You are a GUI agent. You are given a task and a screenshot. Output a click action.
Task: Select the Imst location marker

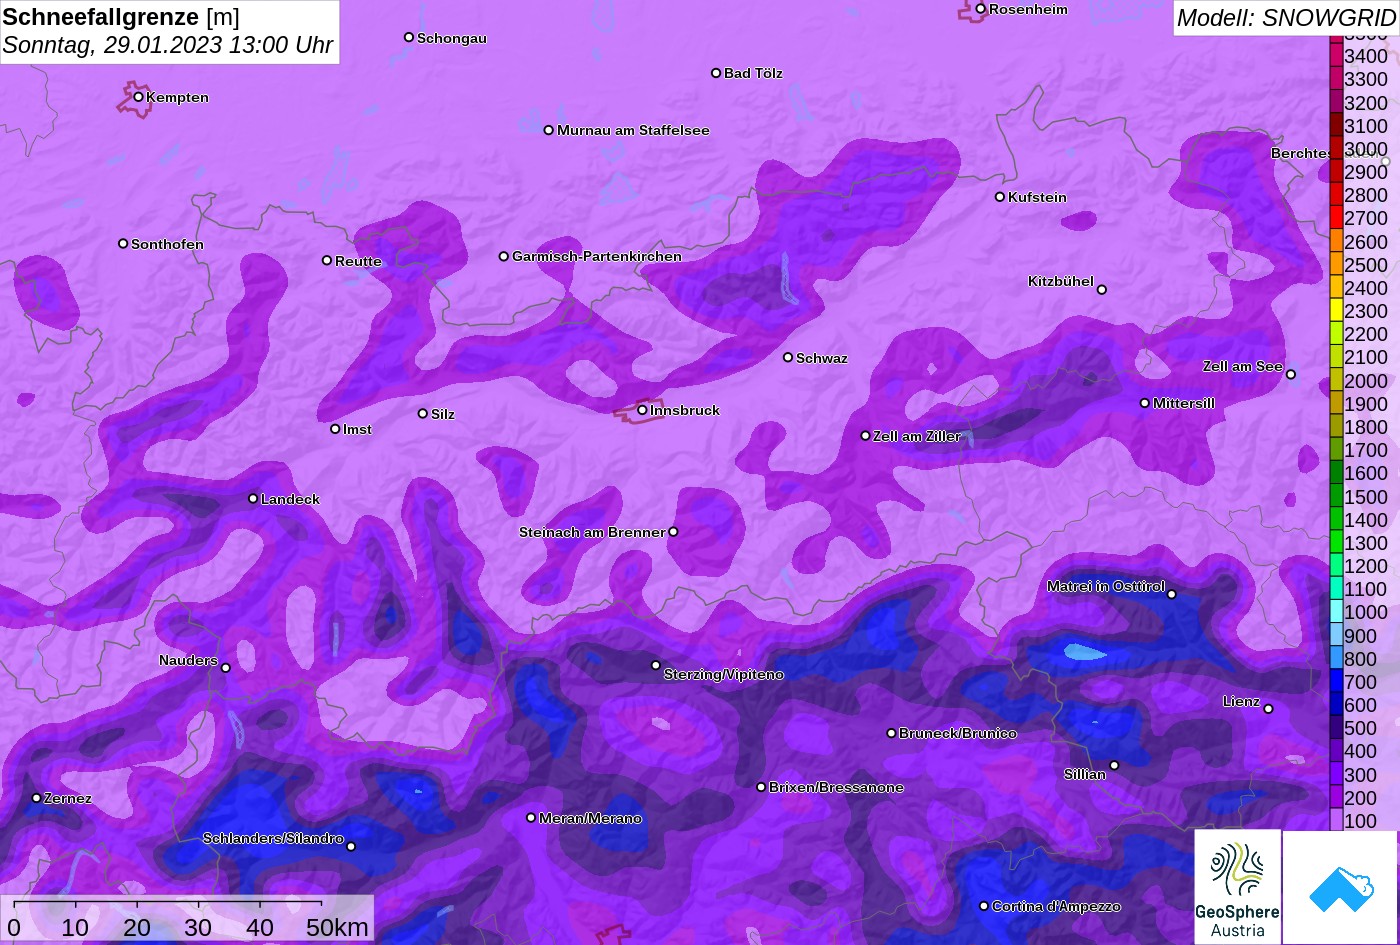(x=335, y=429)
